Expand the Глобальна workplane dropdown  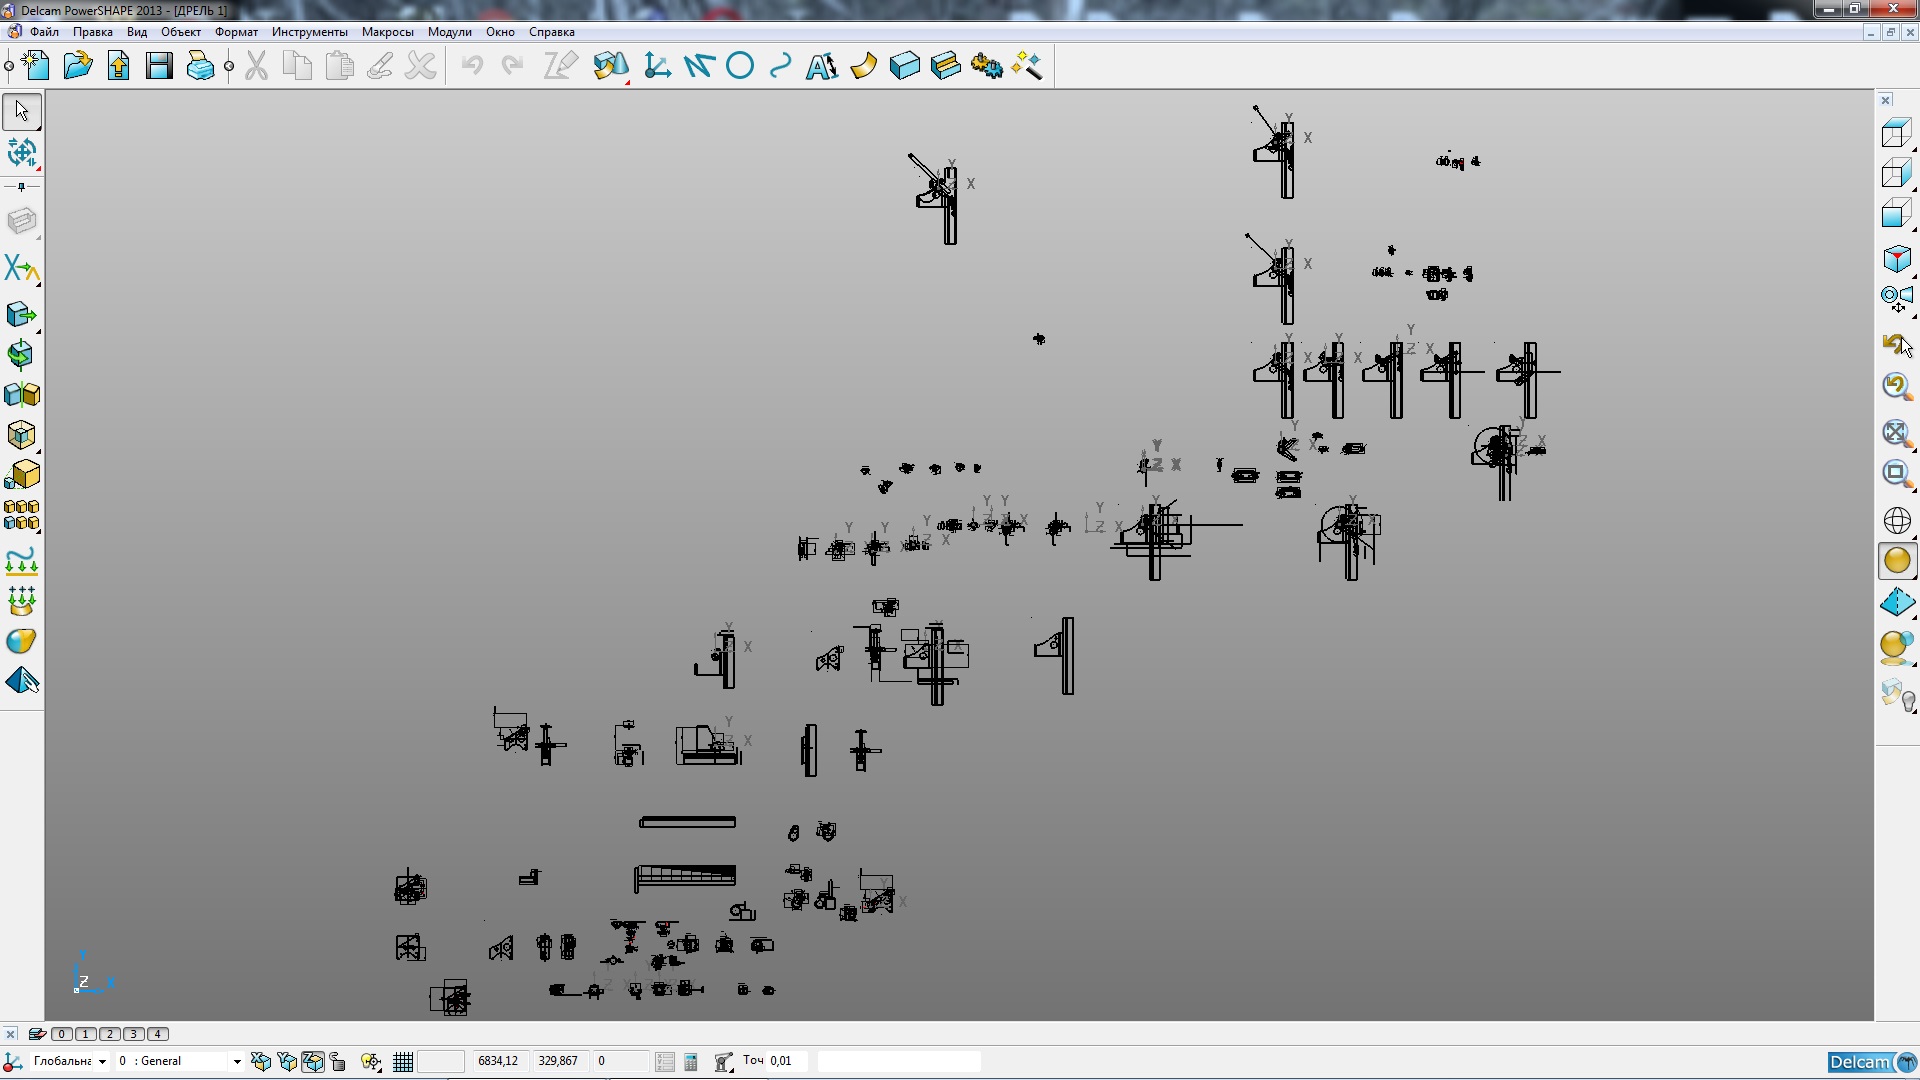(x=101, y=1062)
